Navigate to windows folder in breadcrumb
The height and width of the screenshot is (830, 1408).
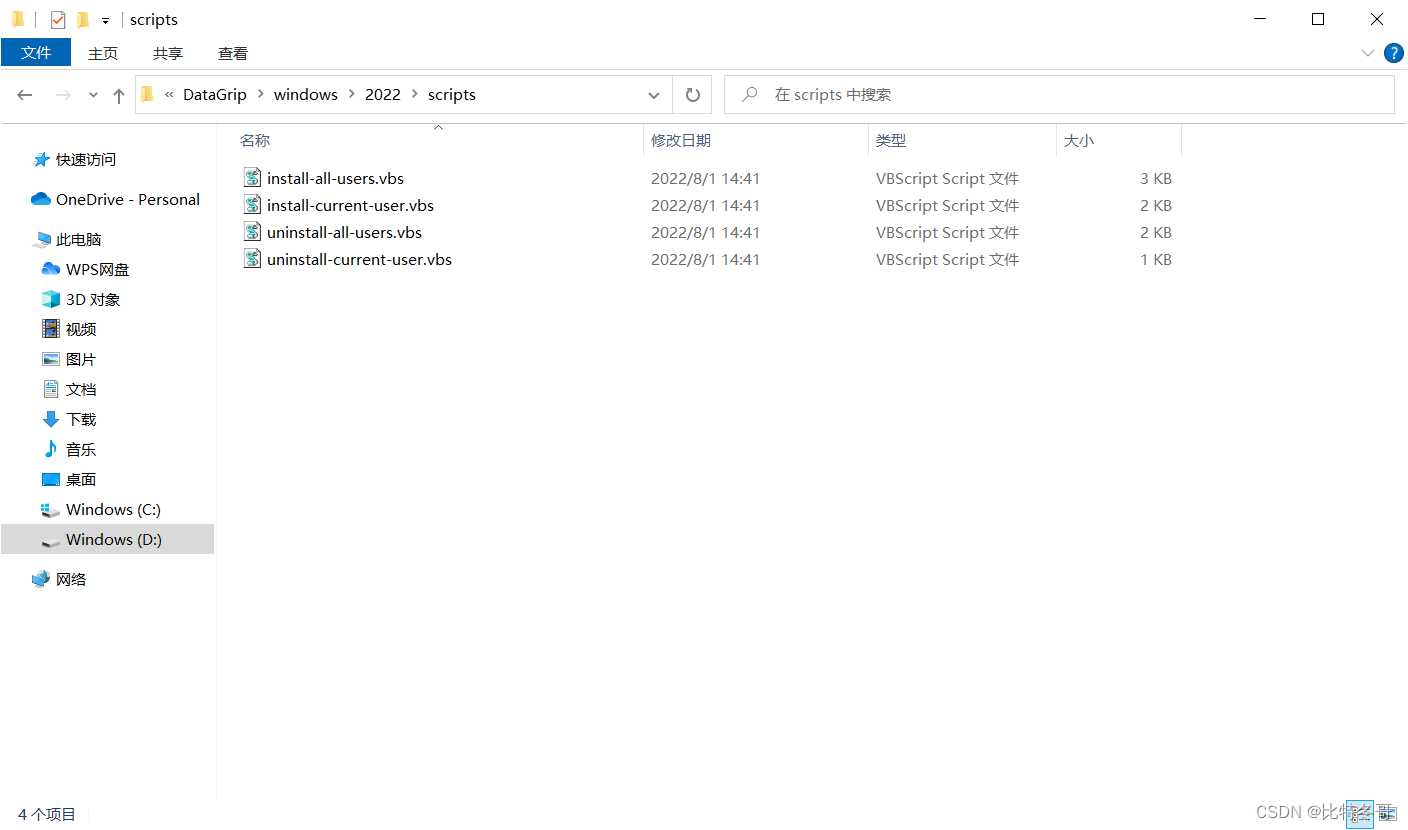tap(306, 95)
